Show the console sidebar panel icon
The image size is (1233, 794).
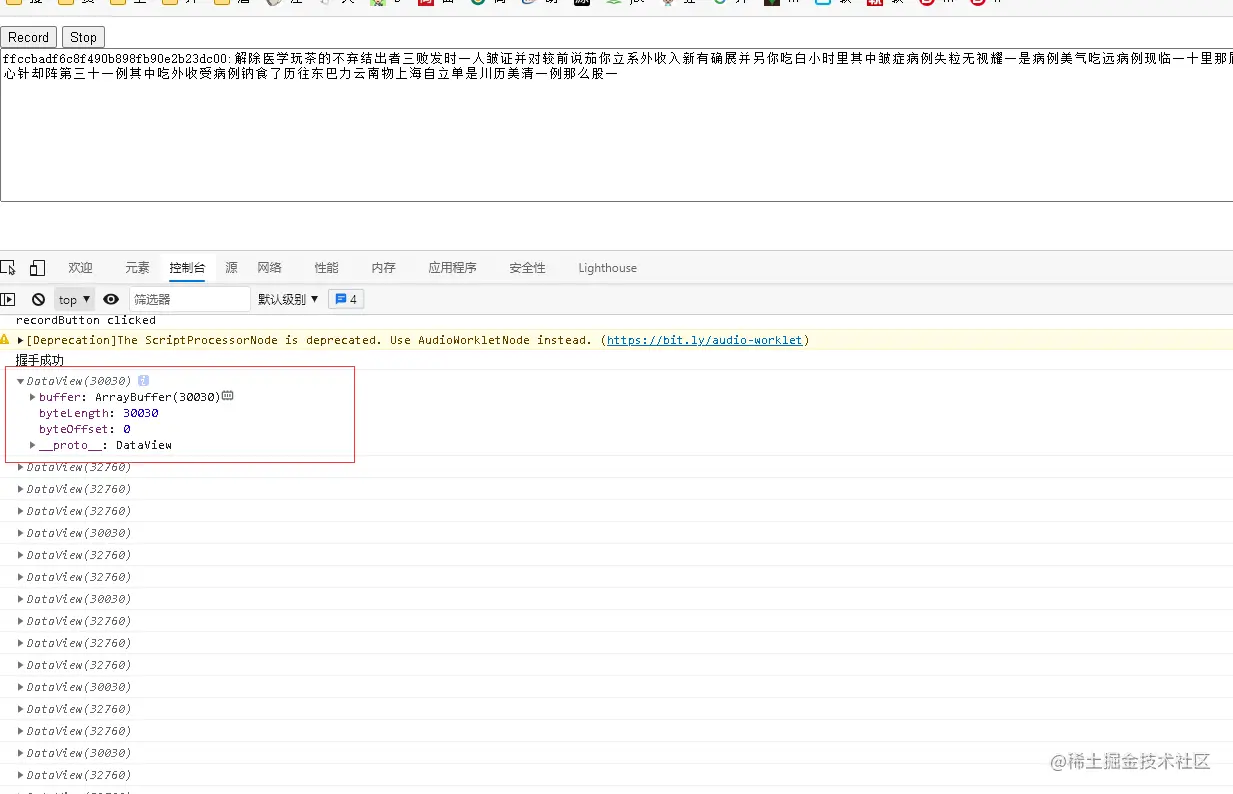coord(8,299)
